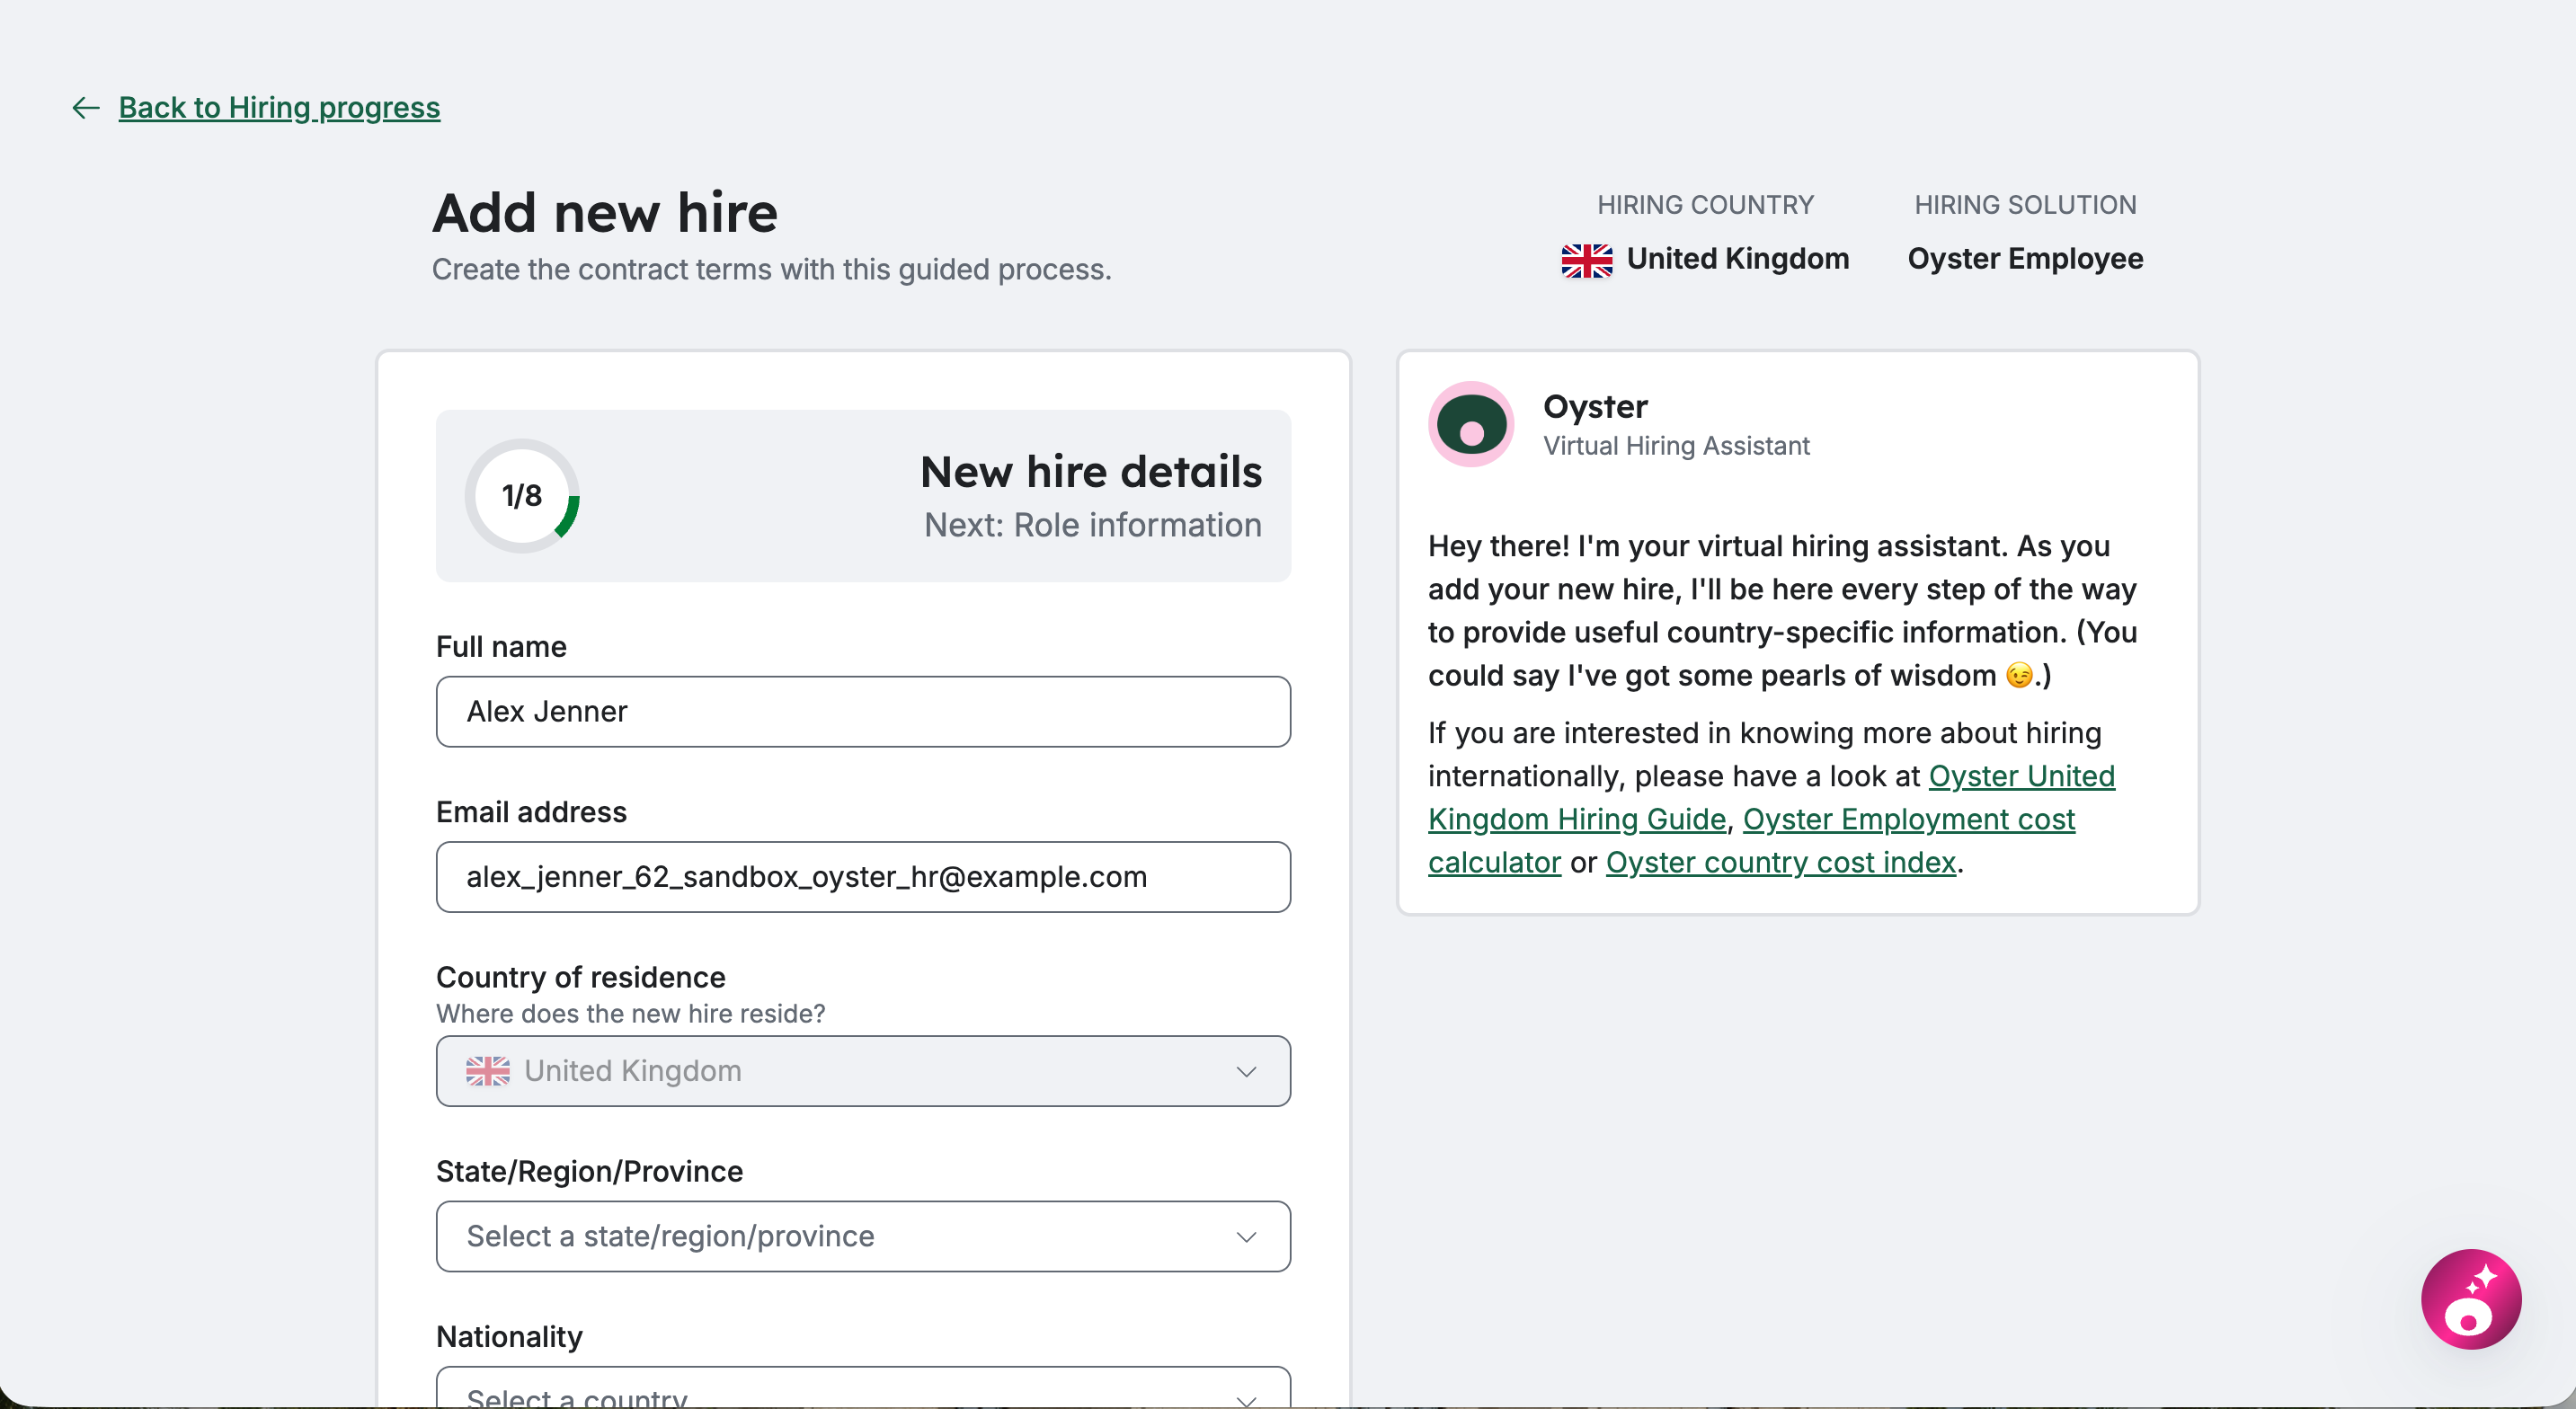The height and width of the screenshot is (1409, 2576).
Task: Open the floating AI assistant button
Action: pyautogui.click(x=2471, y=1298)
